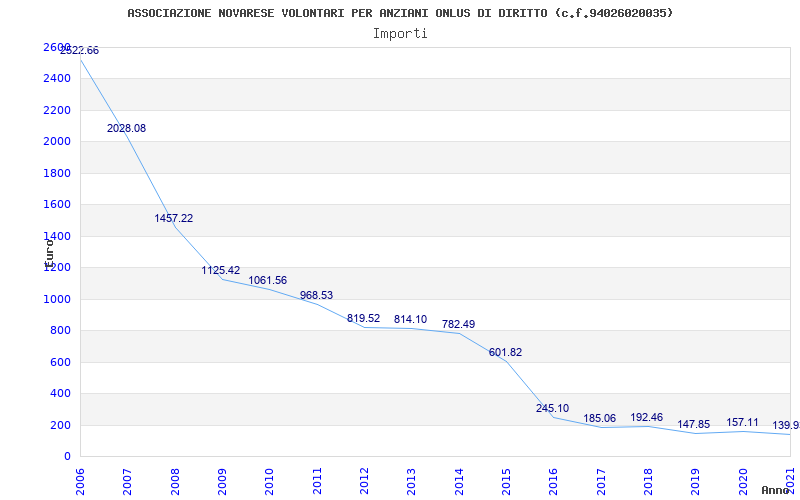Select the 1125.42 data label
Viewport: 800px width, 500px height.
point(221,270)
